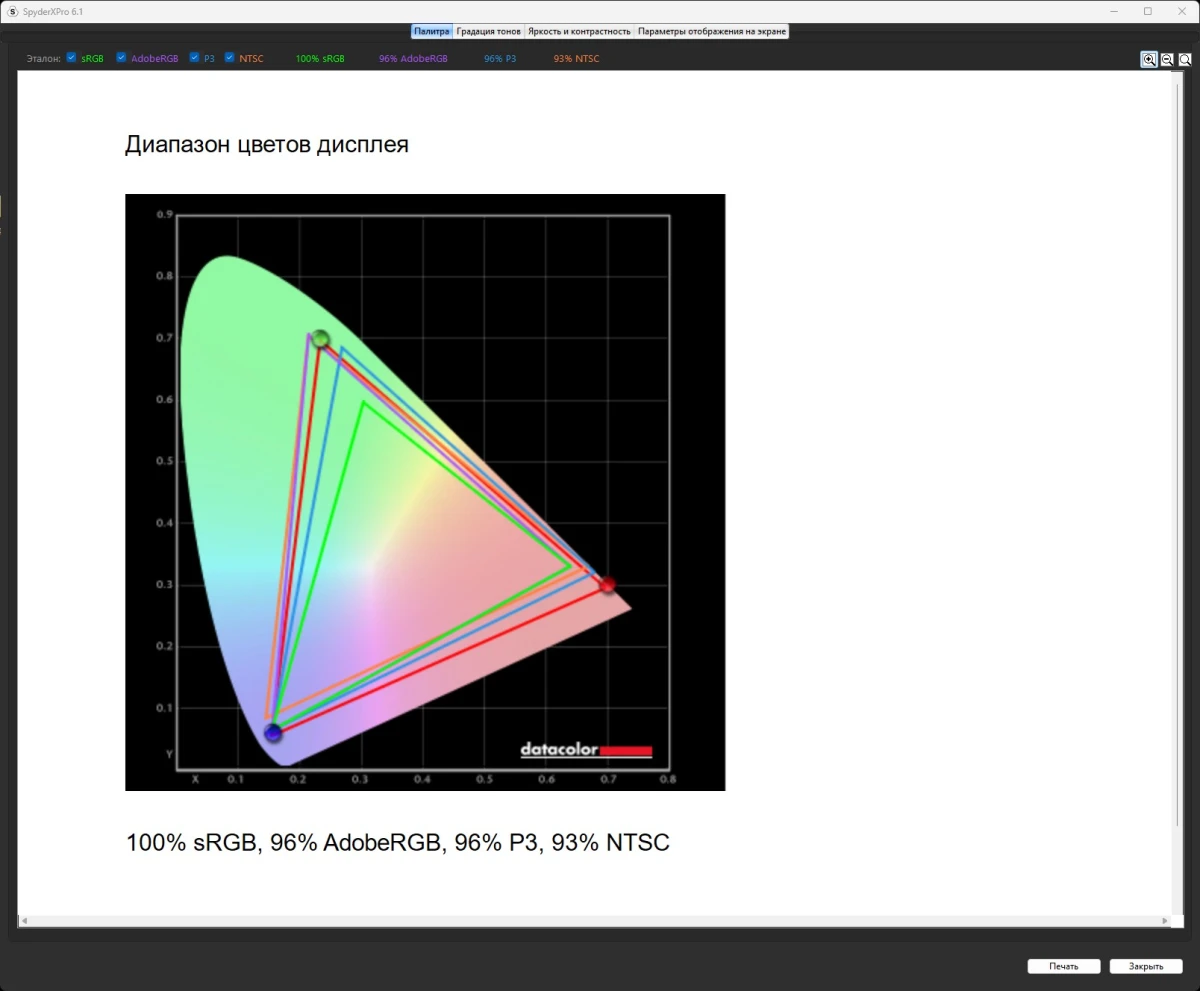Click the reset zoom magnifier icon
The height and width of the screenshot is (991, 1200).
pyautogui.click(x=1185, y=60)
